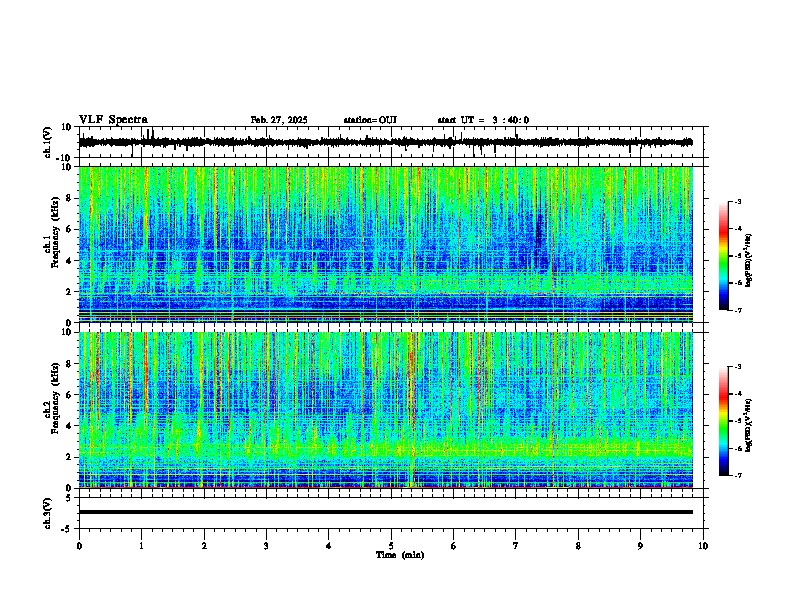
Task: Click time axis tick label "0"
Action: pos(79,546)
